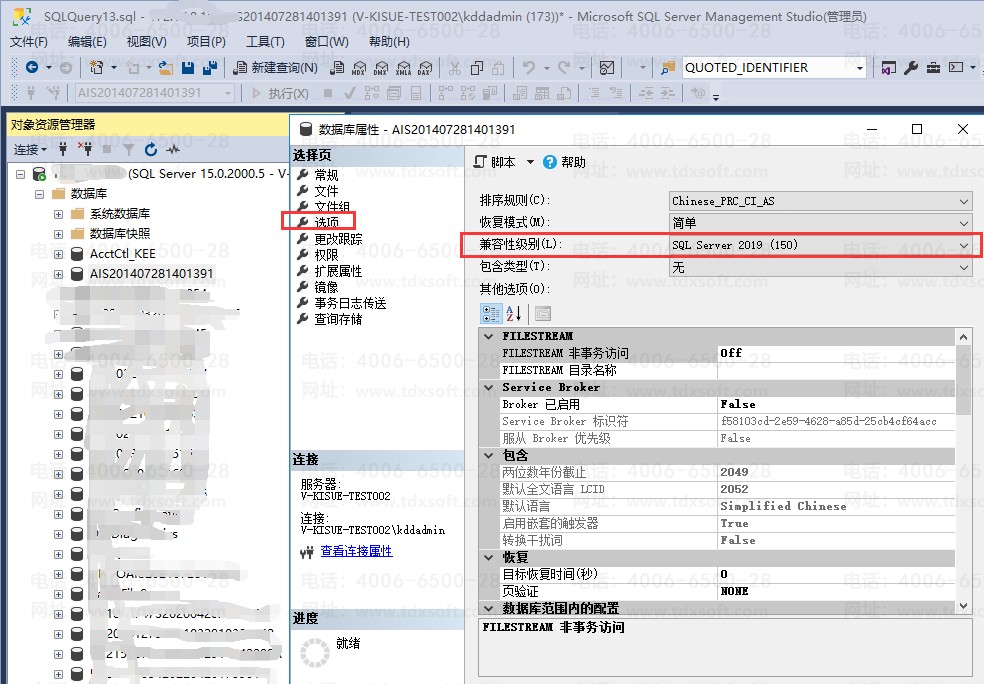Collapse the Service Broker property section
The height and width of the screenshot is (684, 984).
pos(489,387)
